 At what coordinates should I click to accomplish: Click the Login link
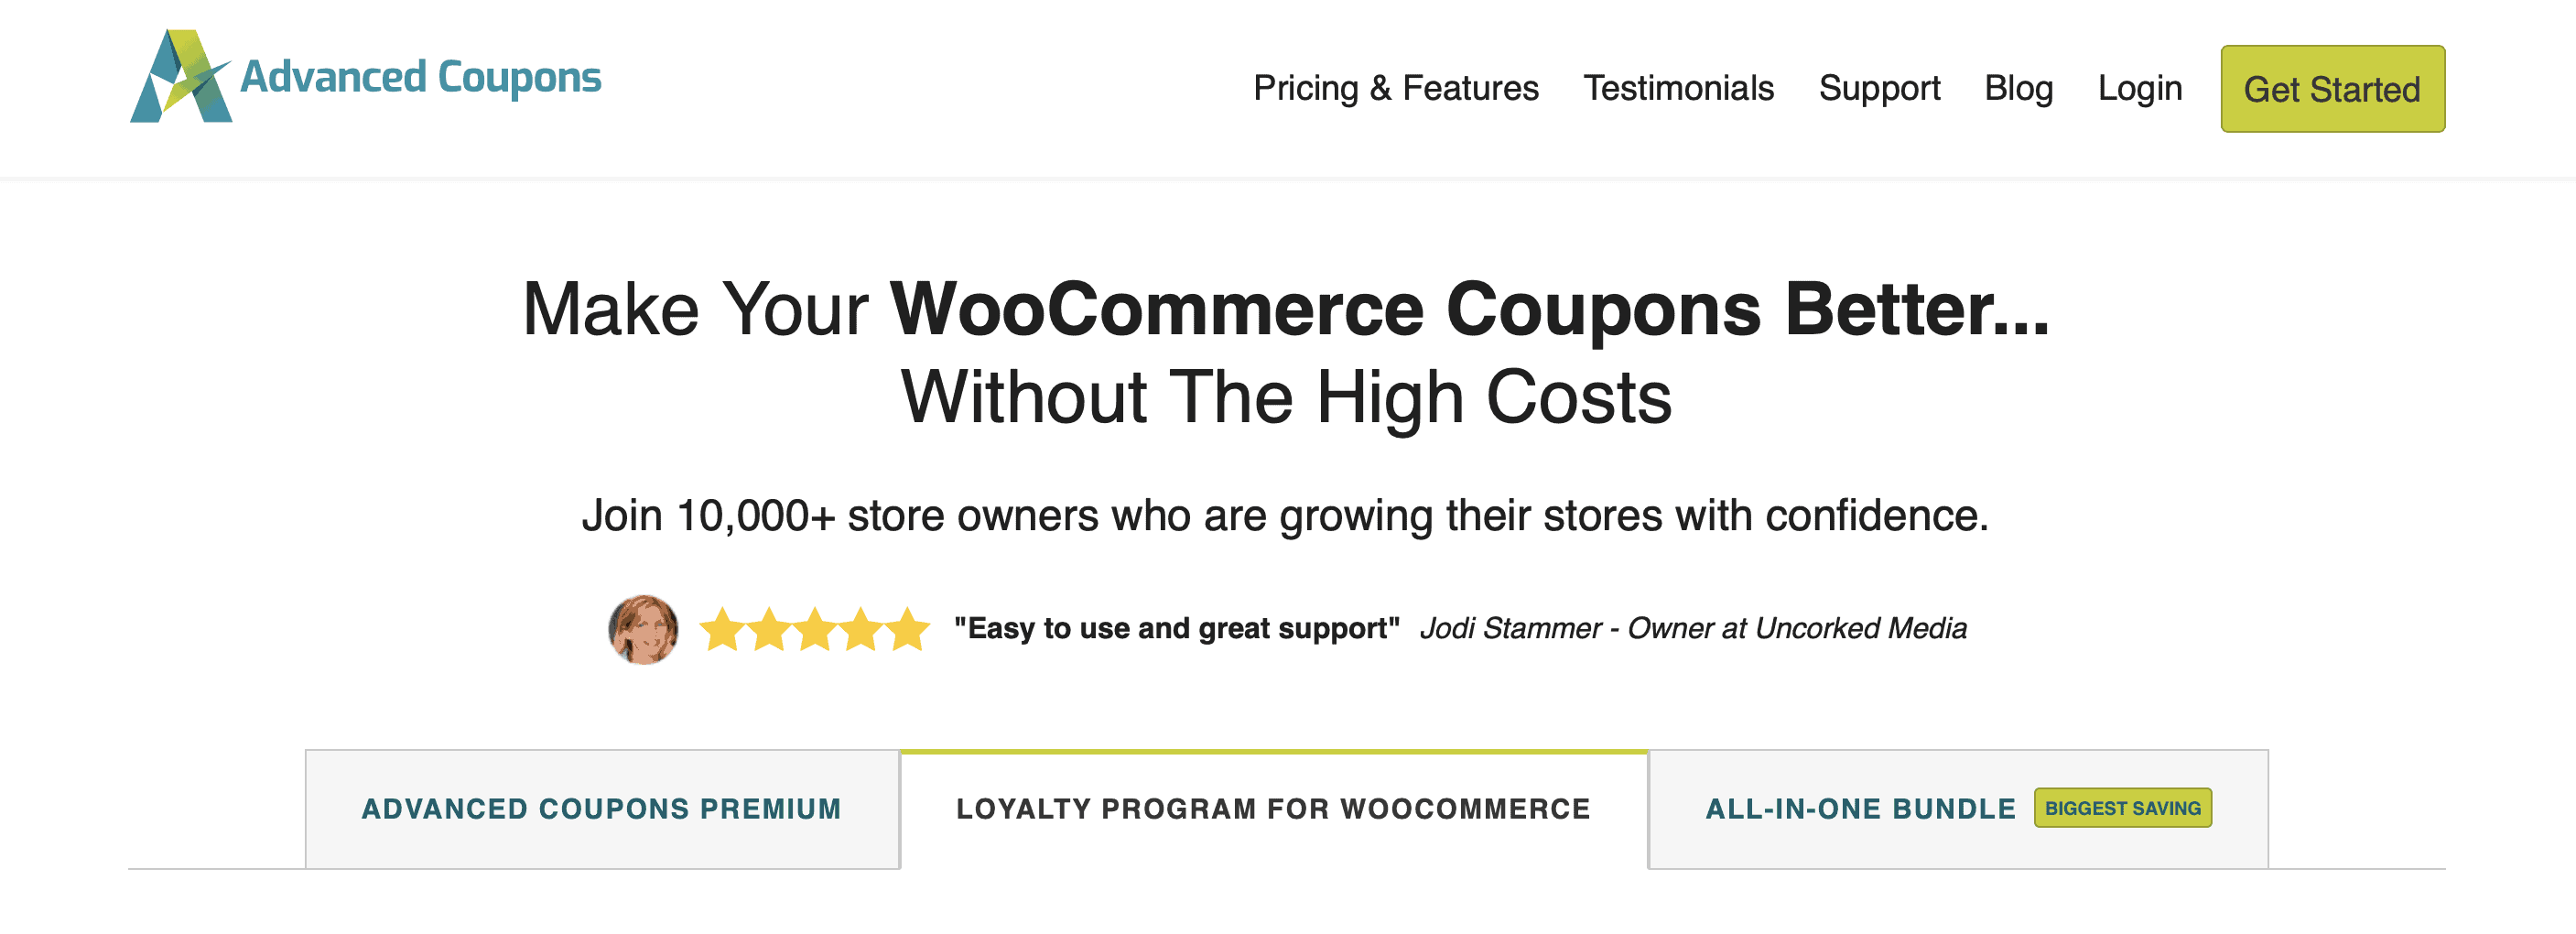click(2139, 88)
